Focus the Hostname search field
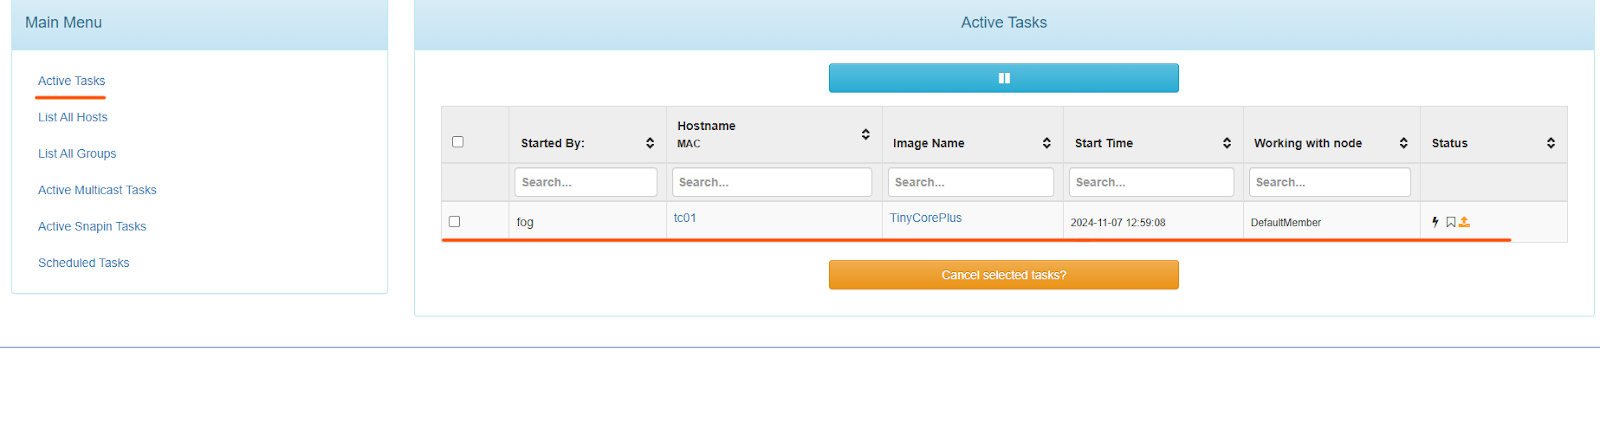Viewport: 1600px width, 430px height. pos(772,182)
